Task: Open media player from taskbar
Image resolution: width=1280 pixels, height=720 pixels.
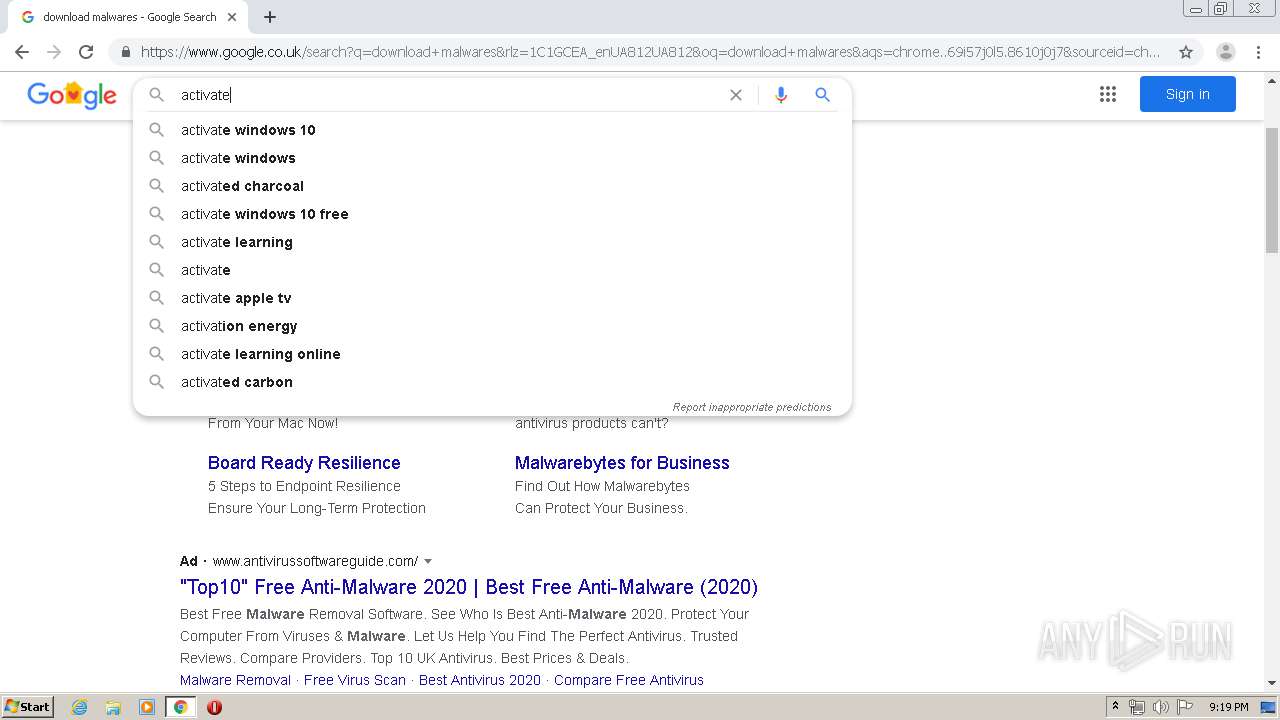Action: (x=147, y=707)
